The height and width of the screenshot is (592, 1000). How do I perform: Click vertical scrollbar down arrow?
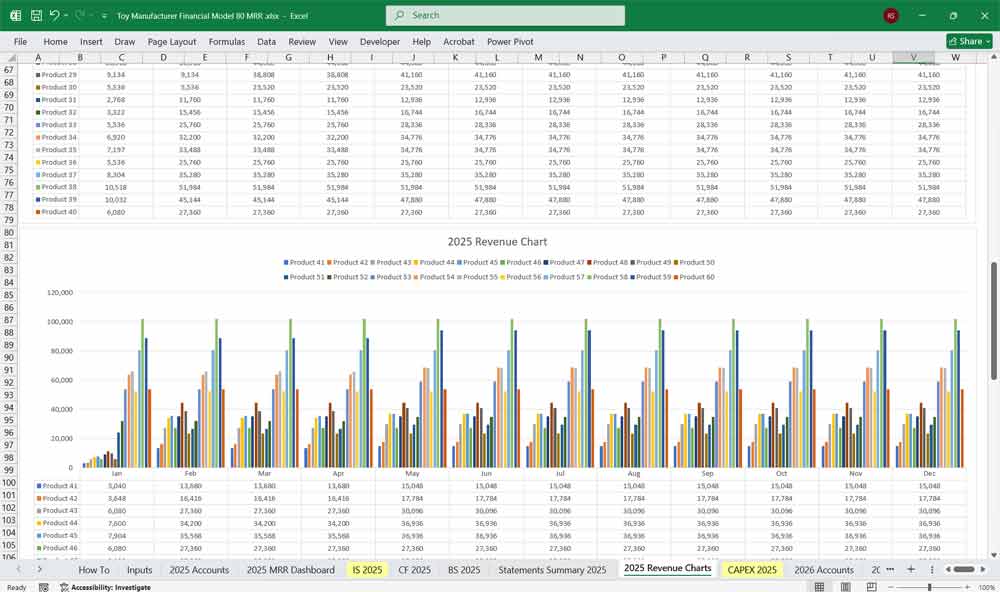994,556
